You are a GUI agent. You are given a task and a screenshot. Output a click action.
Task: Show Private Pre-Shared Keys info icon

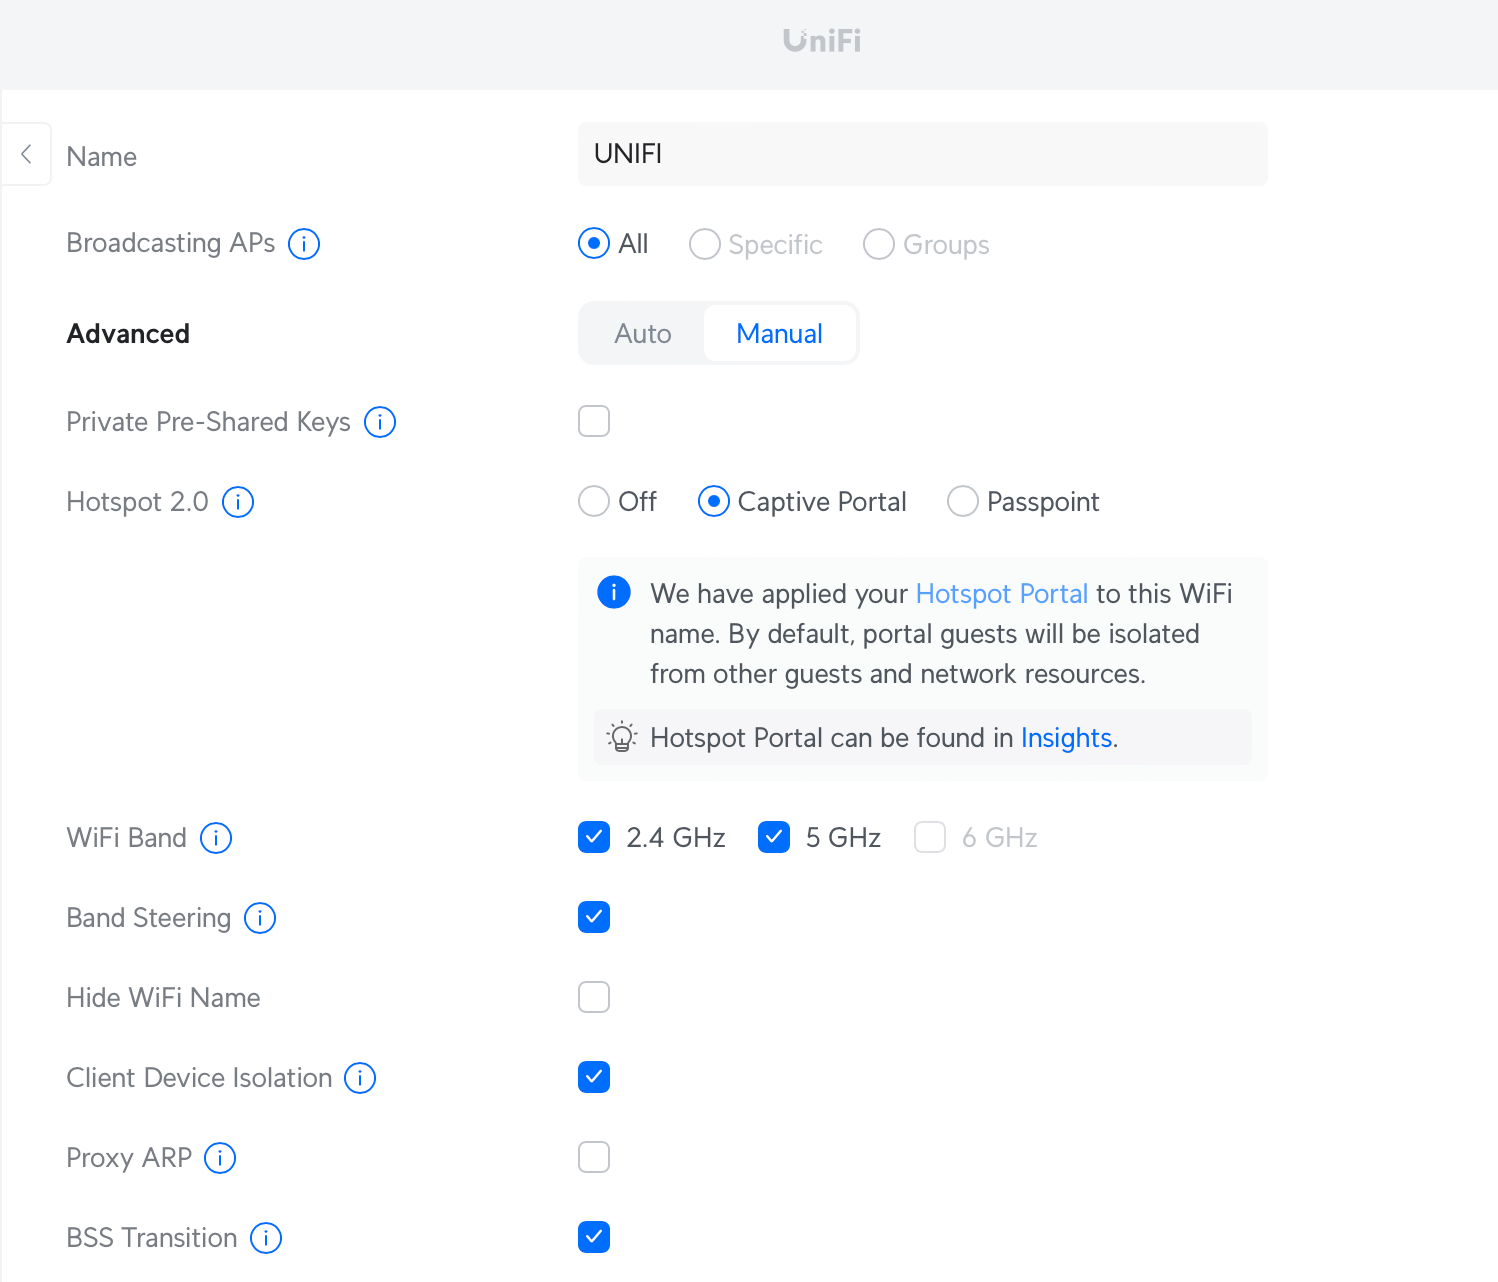tap(380, 422)
